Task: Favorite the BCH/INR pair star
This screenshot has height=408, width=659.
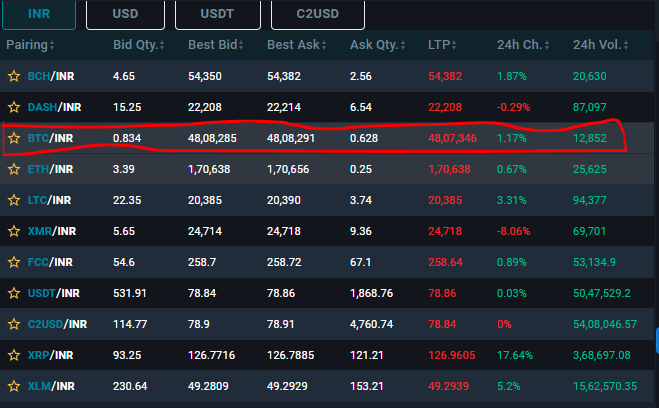Action: pos(14,76)
